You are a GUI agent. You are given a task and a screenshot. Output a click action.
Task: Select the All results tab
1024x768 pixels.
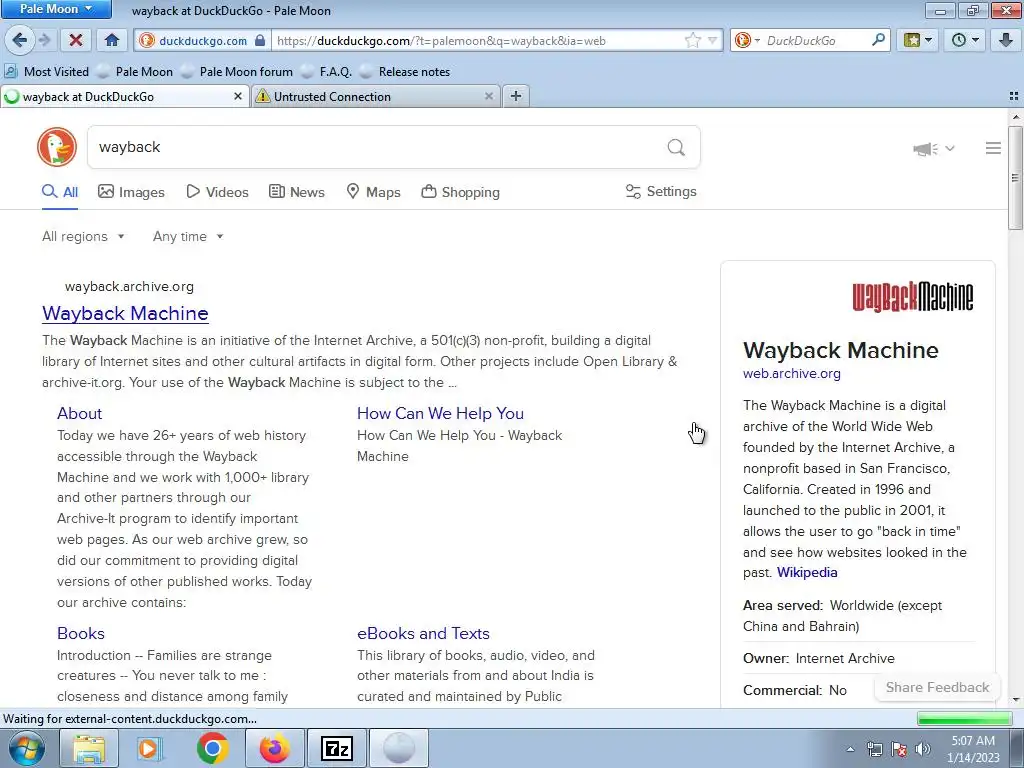tap(60, 192)
